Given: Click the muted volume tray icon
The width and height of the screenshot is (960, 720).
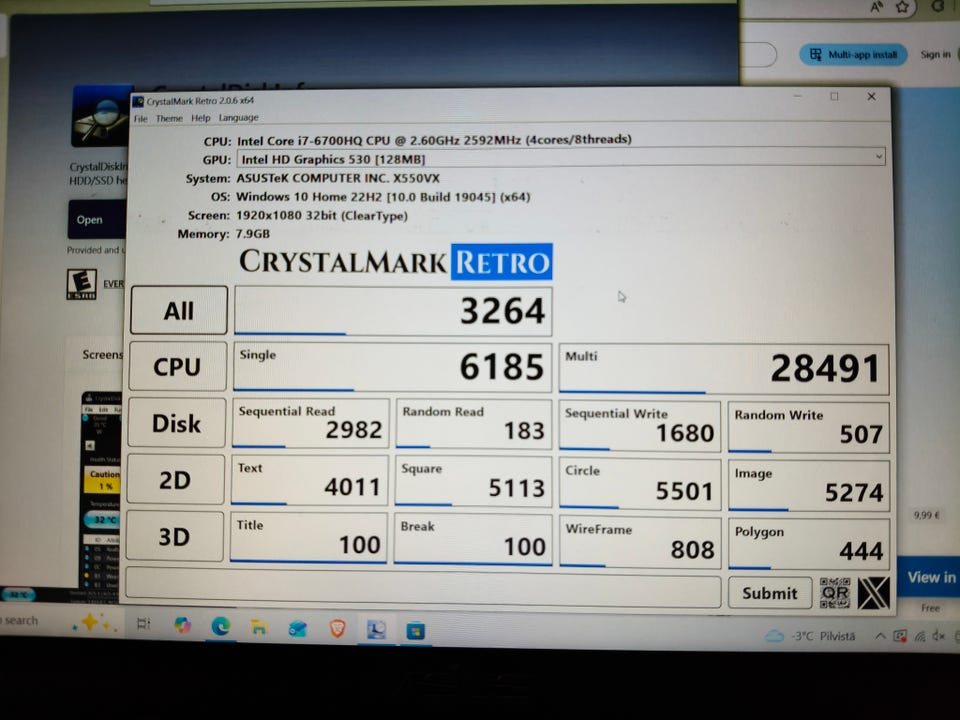Looking at the screenshot, I should 938,636.
